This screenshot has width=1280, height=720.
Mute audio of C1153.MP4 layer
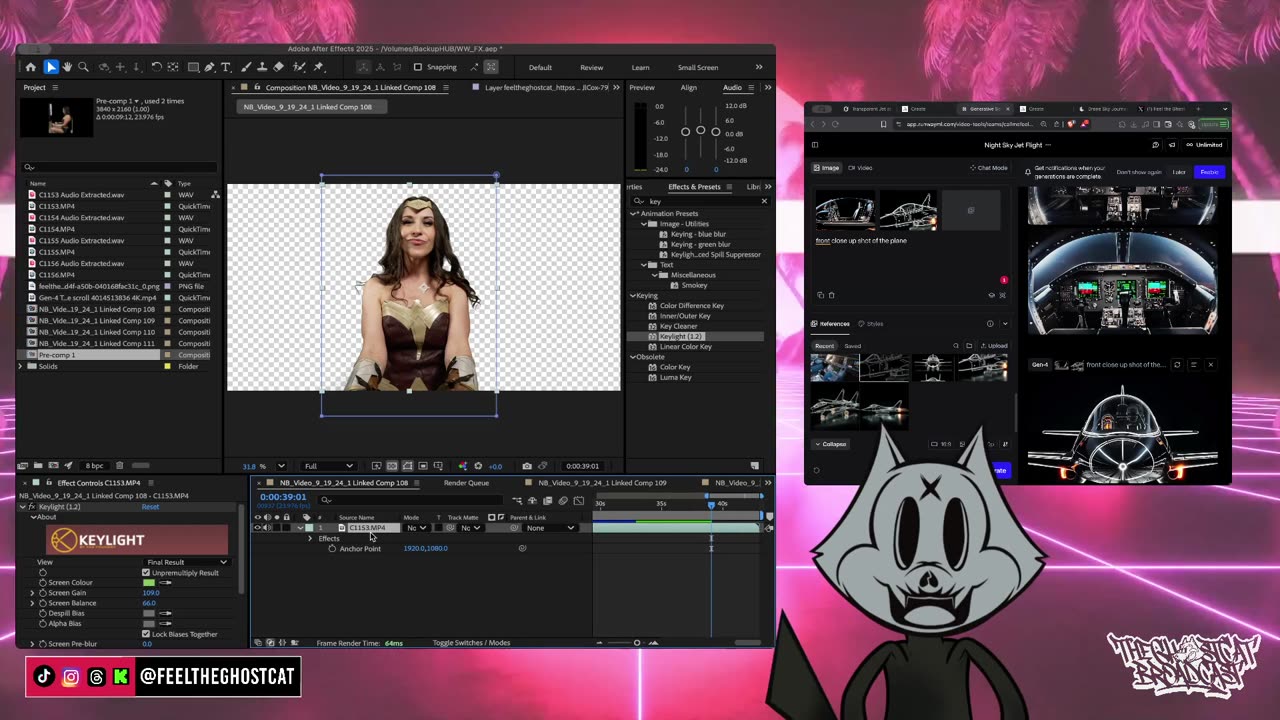[267, 528]
